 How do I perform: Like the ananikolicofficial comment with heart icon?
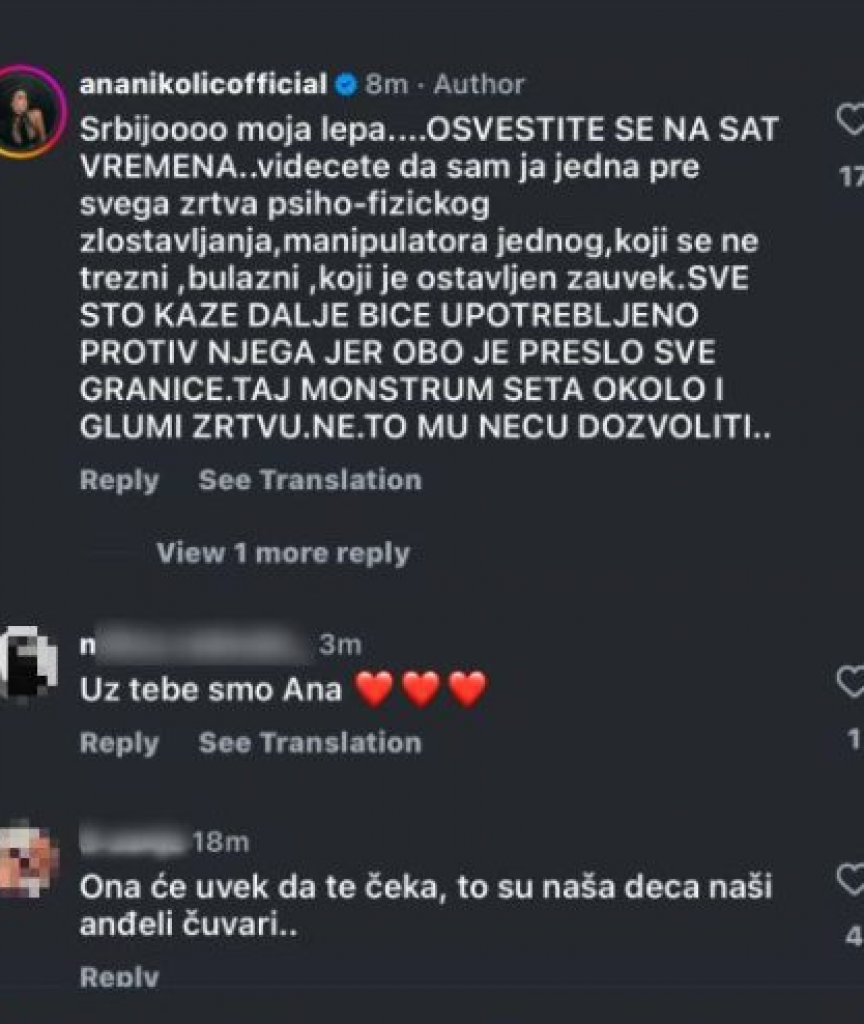point(851,120)
